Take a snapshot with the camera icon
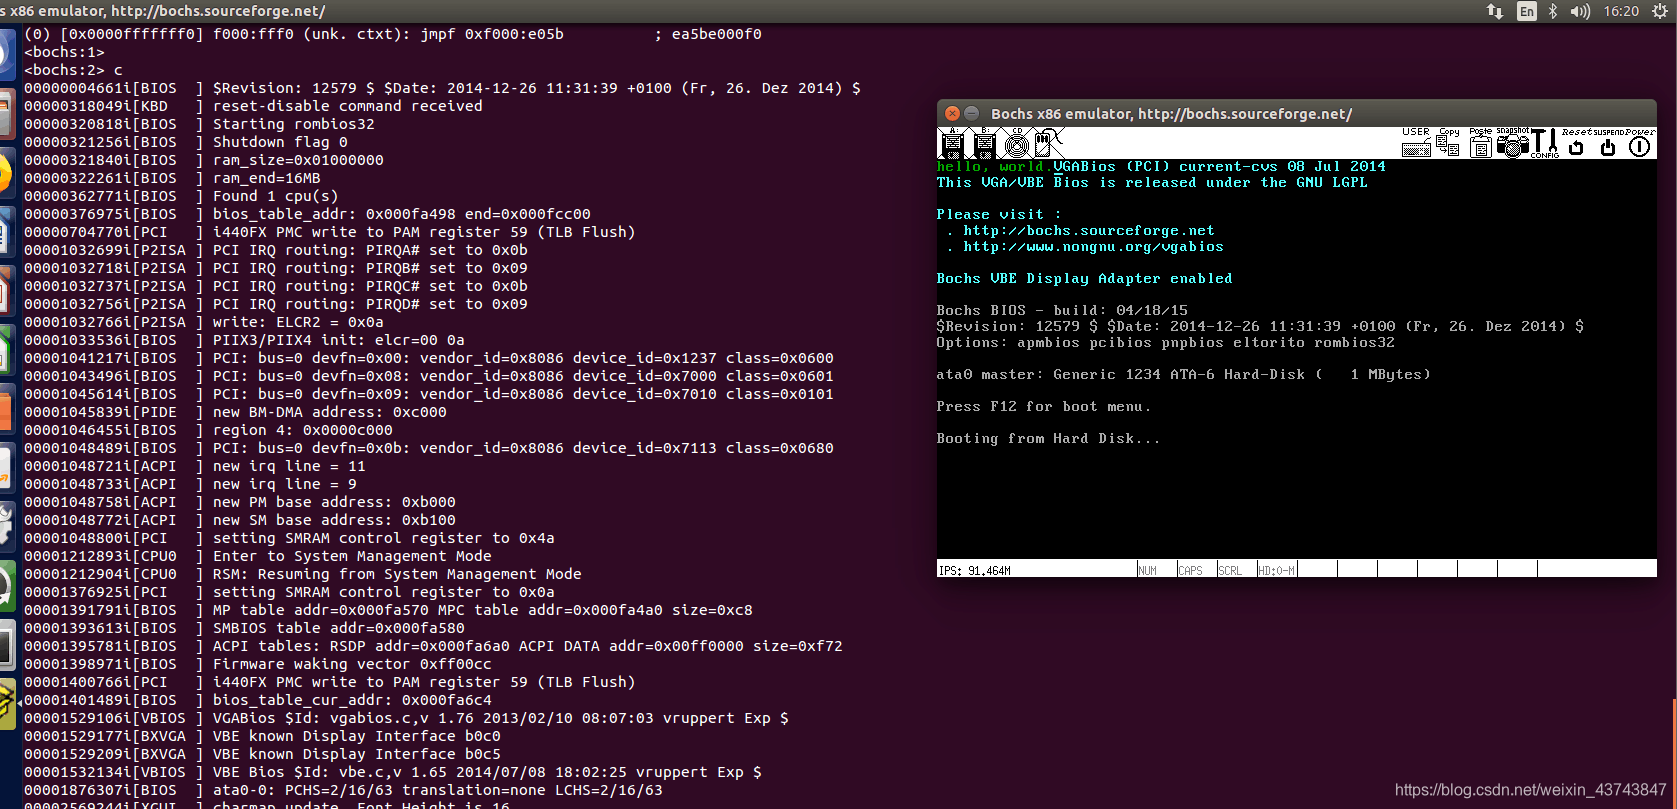The image size is (1677, 809). 1512,143
